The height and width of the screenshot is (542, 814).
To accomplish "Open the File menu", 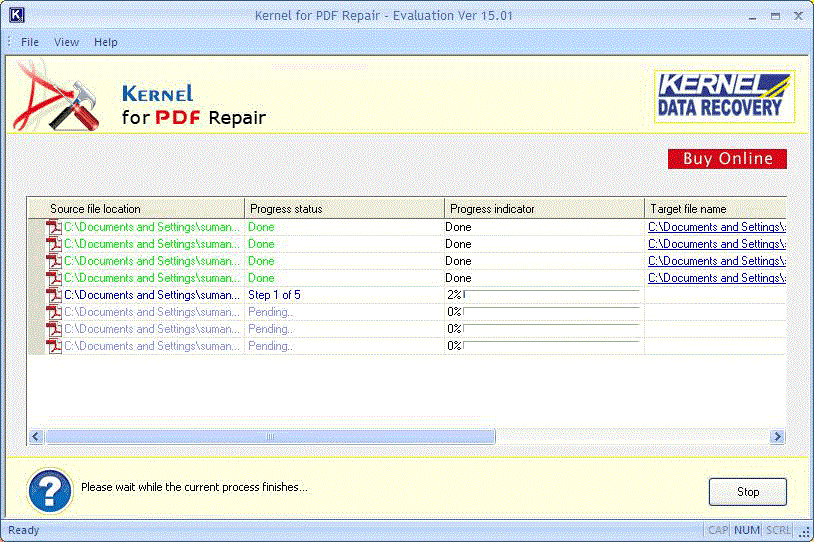I will click(x=30, y=42).
